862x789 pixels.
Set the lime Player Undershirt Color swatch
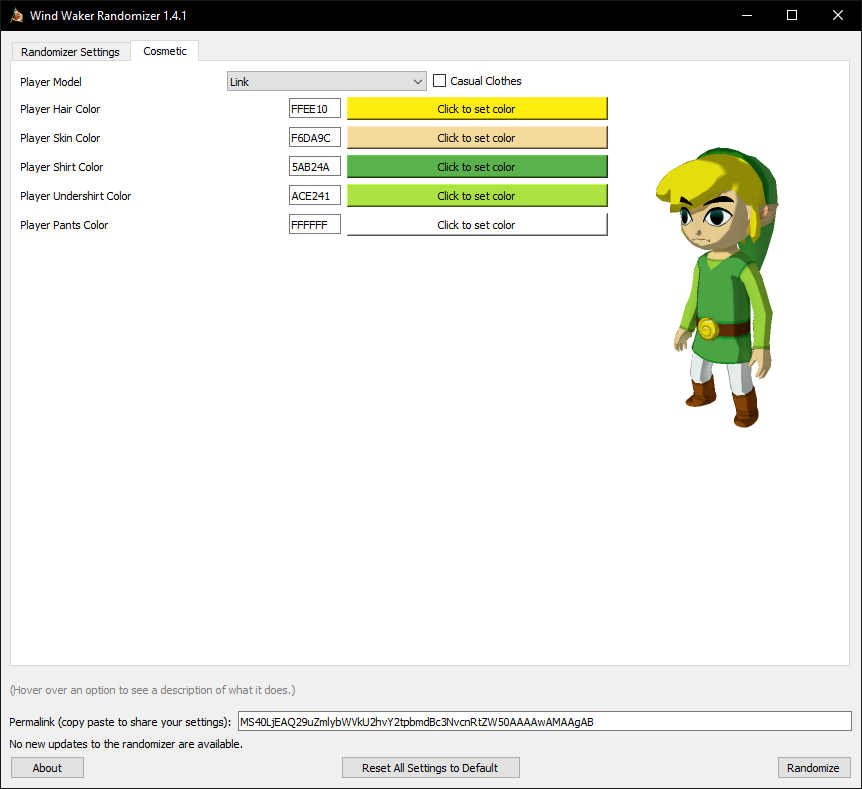pyautogui.click(x=477, y=196)
